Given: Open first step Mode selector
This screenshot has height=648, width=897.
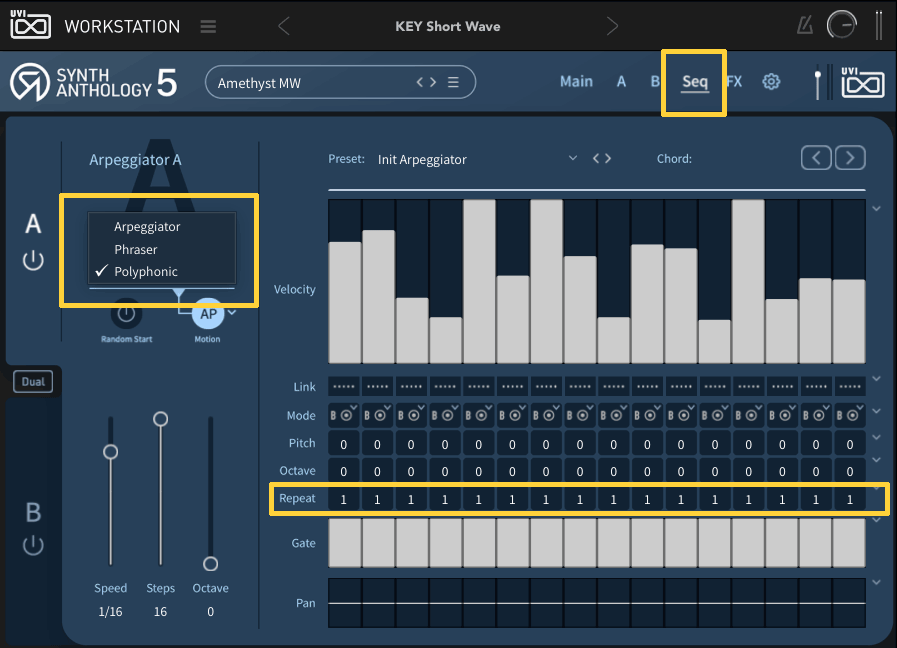Looking at the screenshot, I should point(344,415).
